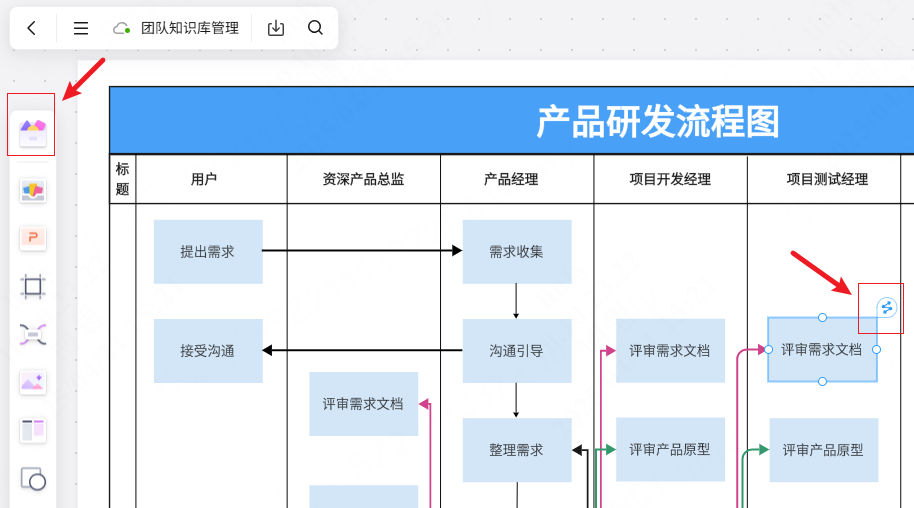Image resolution: width=914 pixels, height=508 pixels.
Task: Open the sticker materials icon in sidebar
Action: click(33, 191)
